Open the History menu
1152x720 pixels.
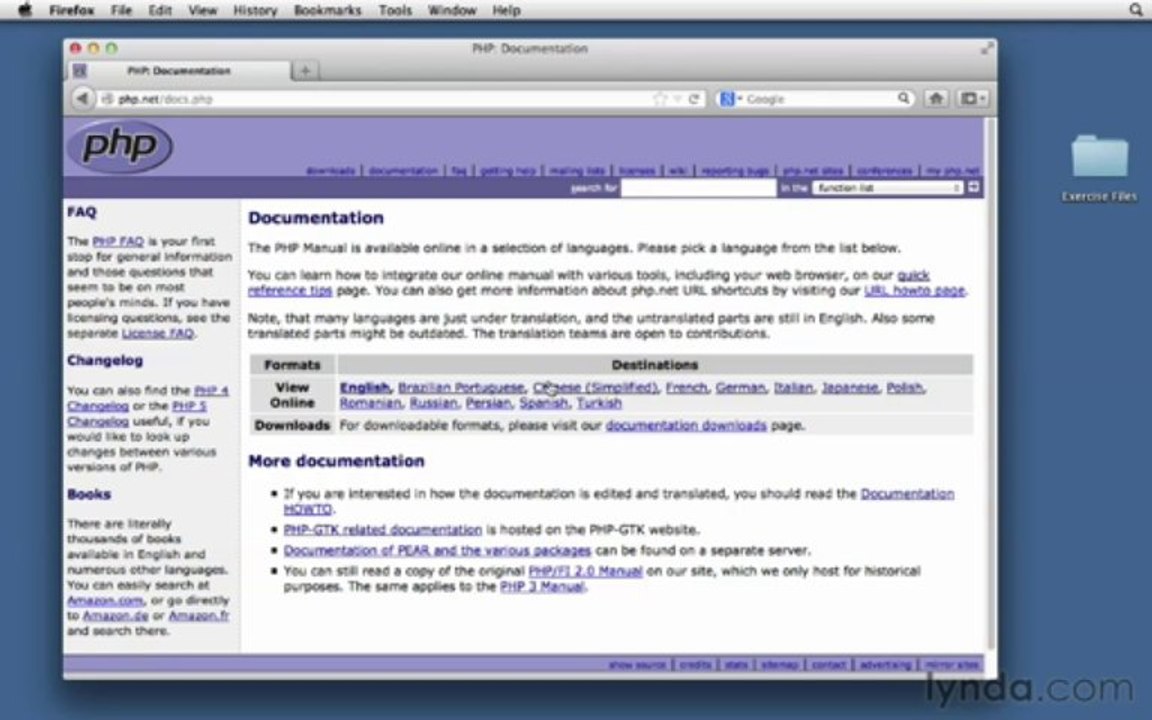click(254, 10)
